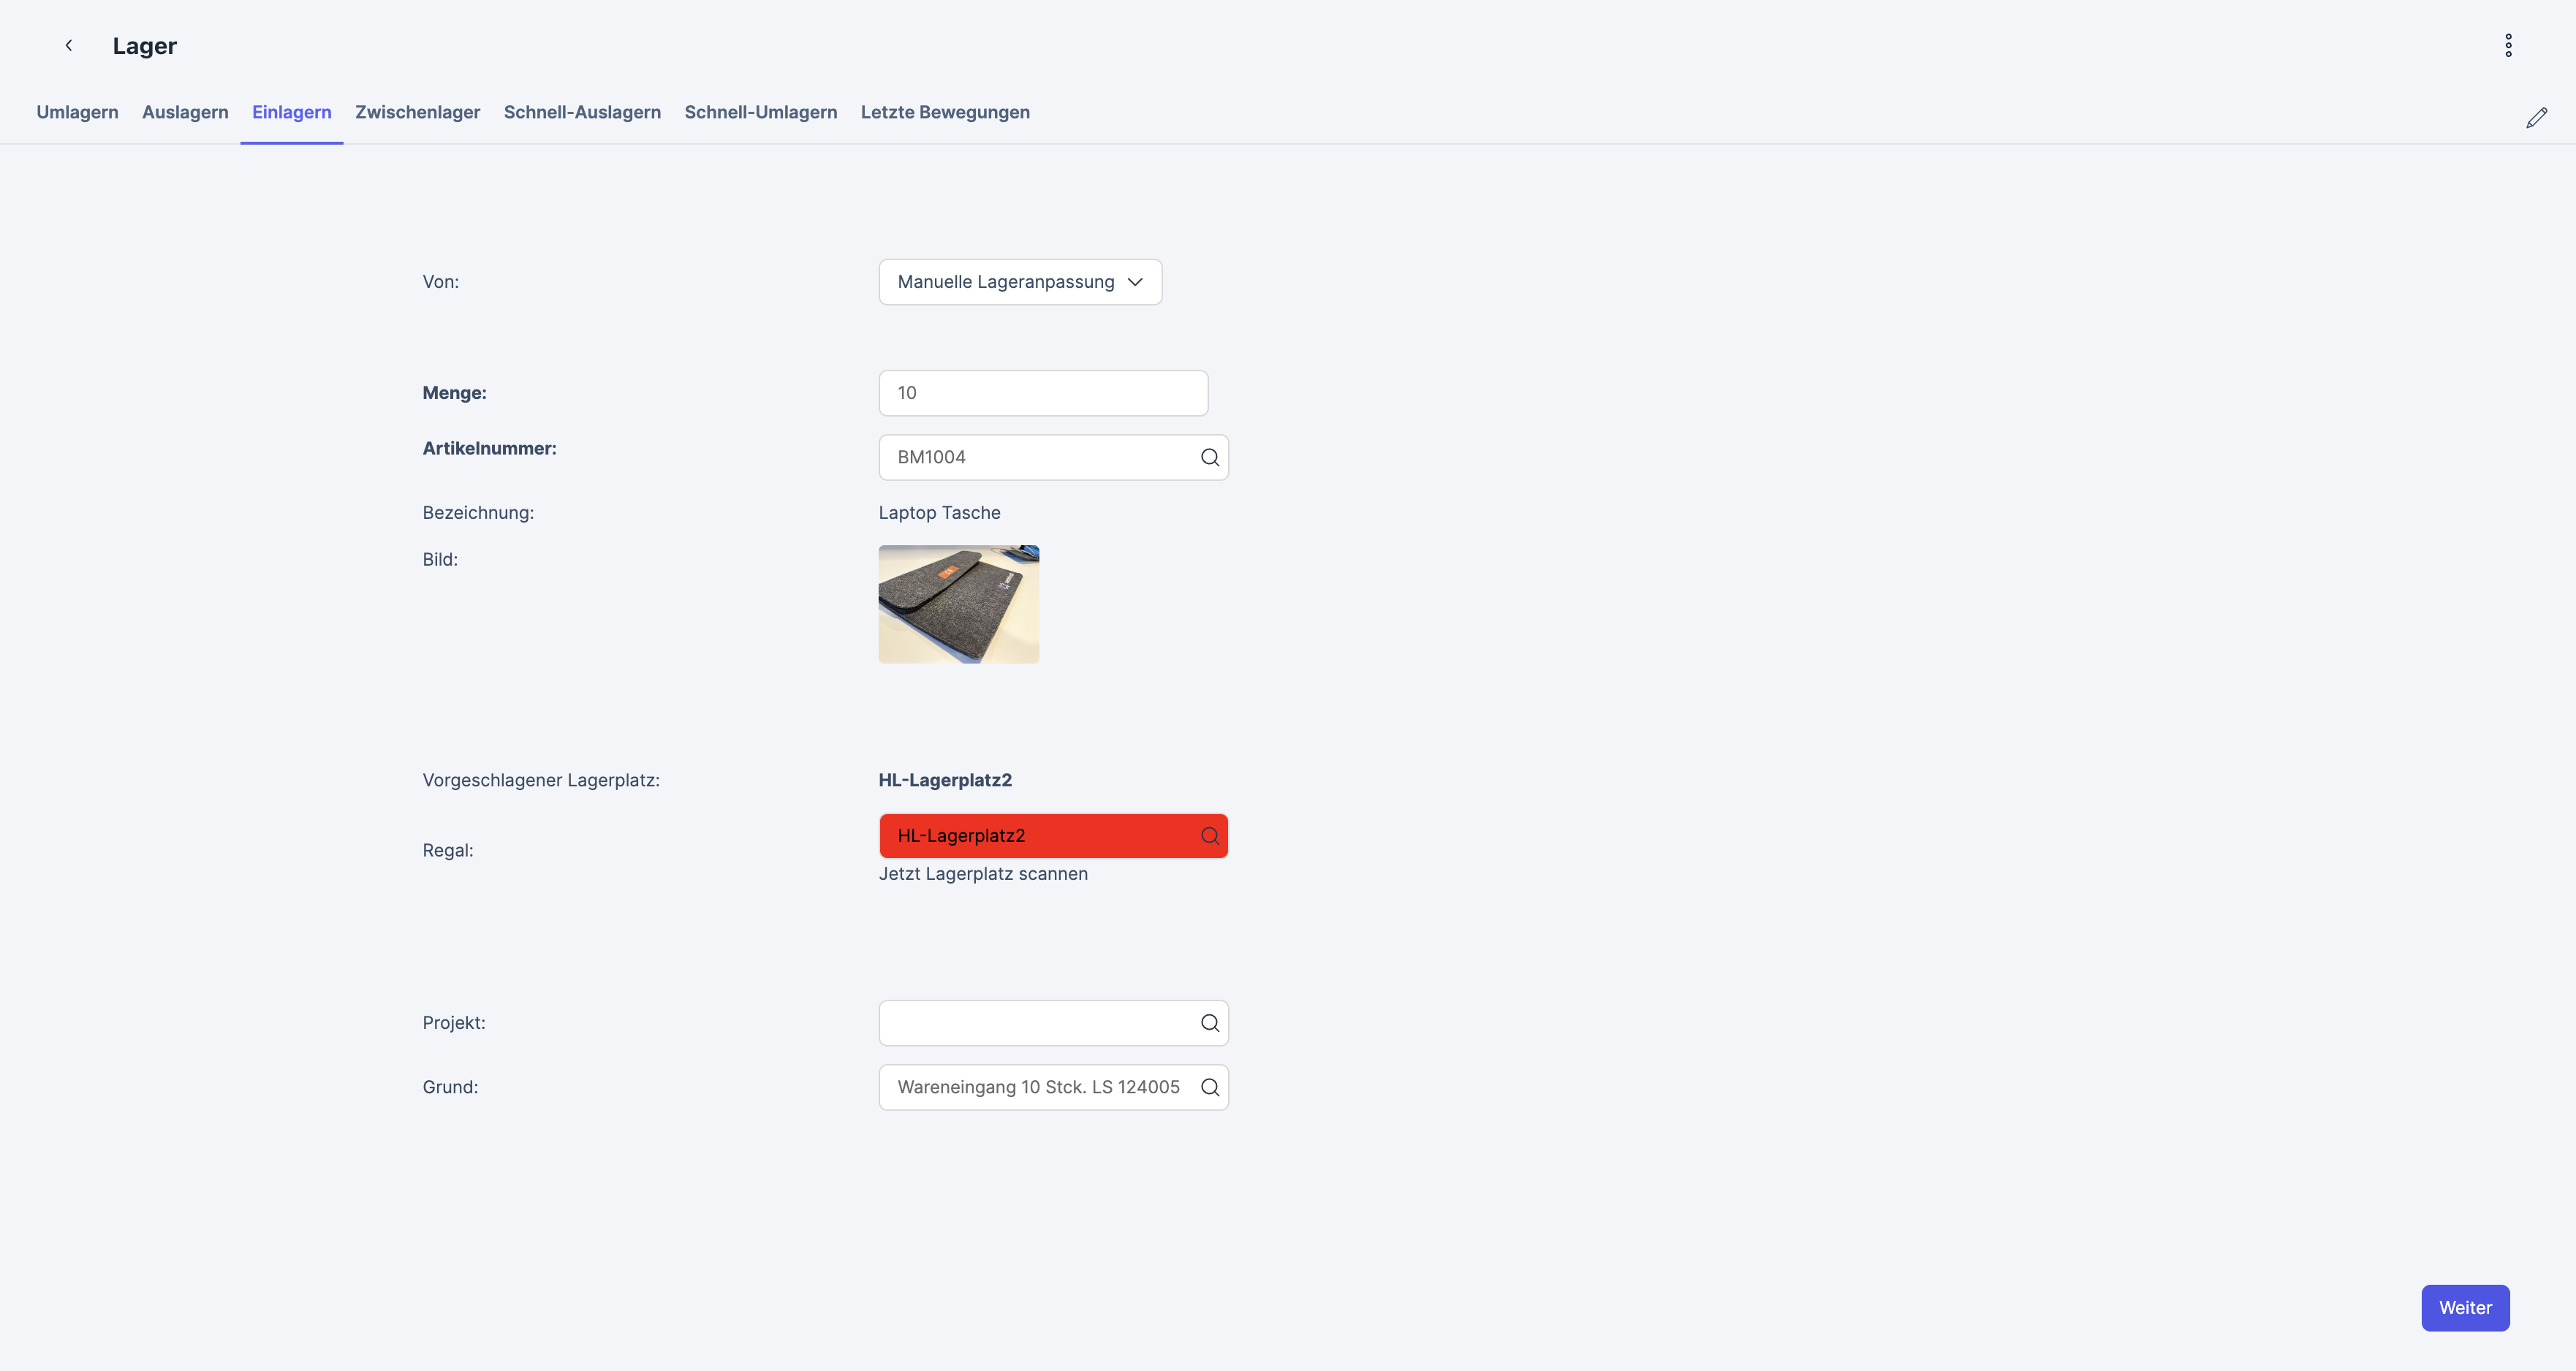This screenshot has width=2576, height=1371.
Task: Switch to the Auslagern tab
Action: click(185, 112)
